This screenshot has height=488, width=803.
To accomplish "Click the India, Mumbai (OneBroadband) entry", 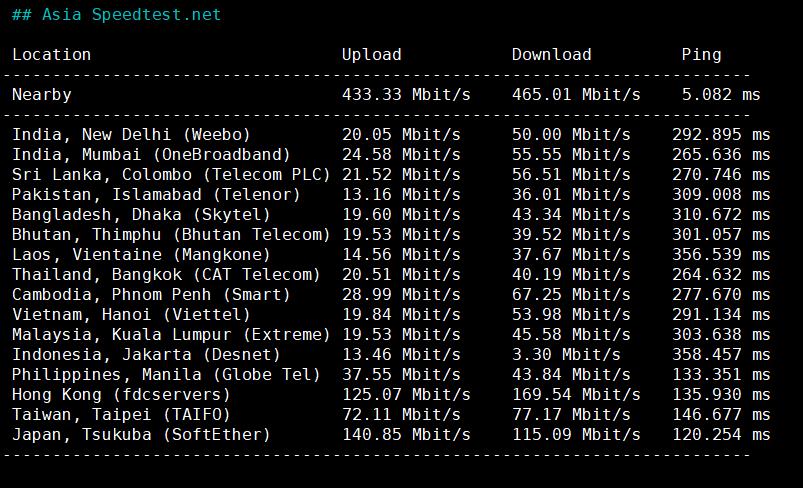I will [x=151, y=155].
